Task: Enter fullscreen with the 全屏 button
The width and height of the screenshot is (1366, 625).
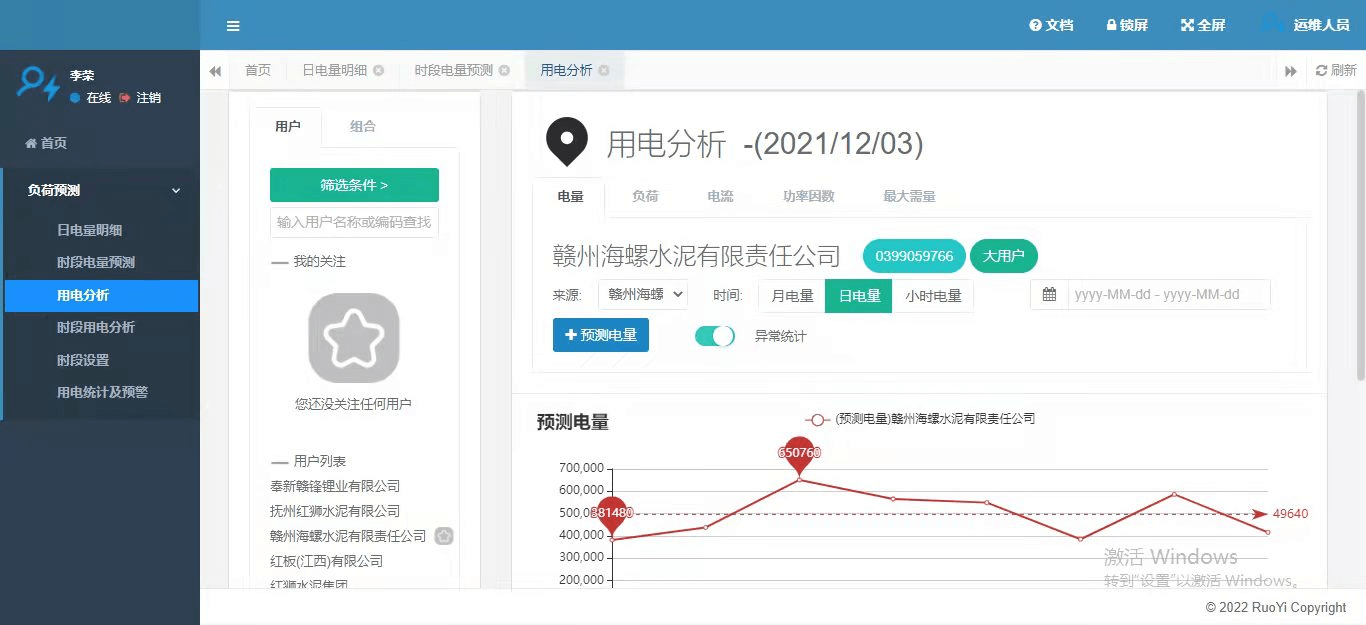Action: pyautogui.click(x=1203, y=25)
